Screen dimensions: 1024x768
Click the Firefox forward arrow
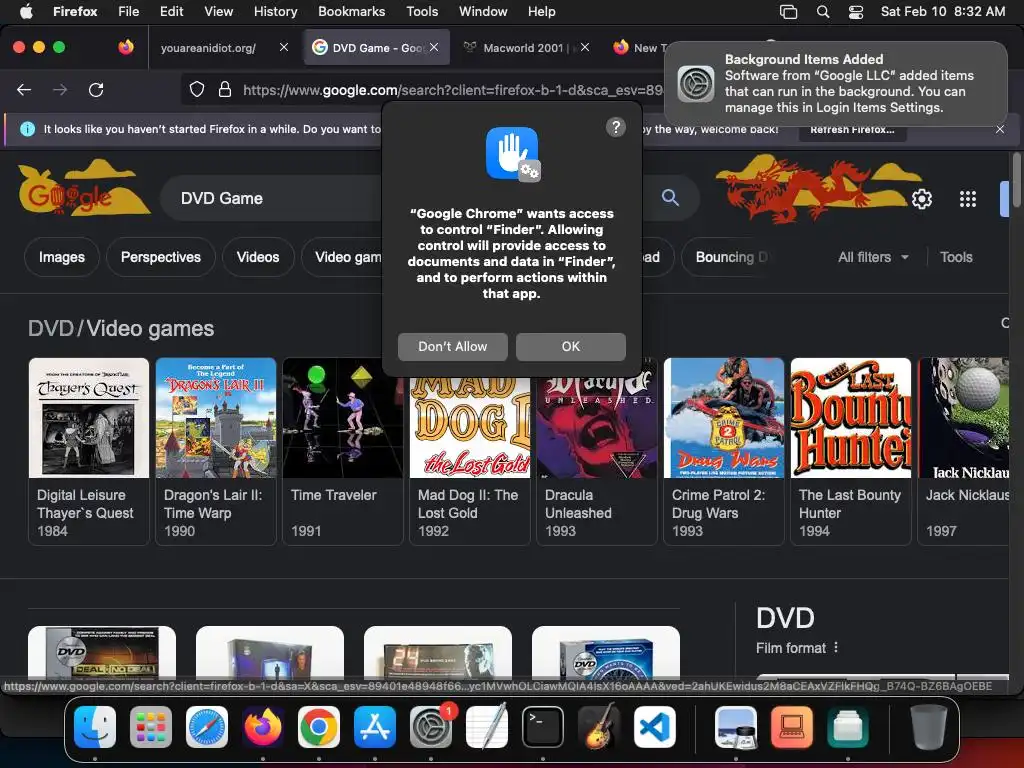point(60,89)
